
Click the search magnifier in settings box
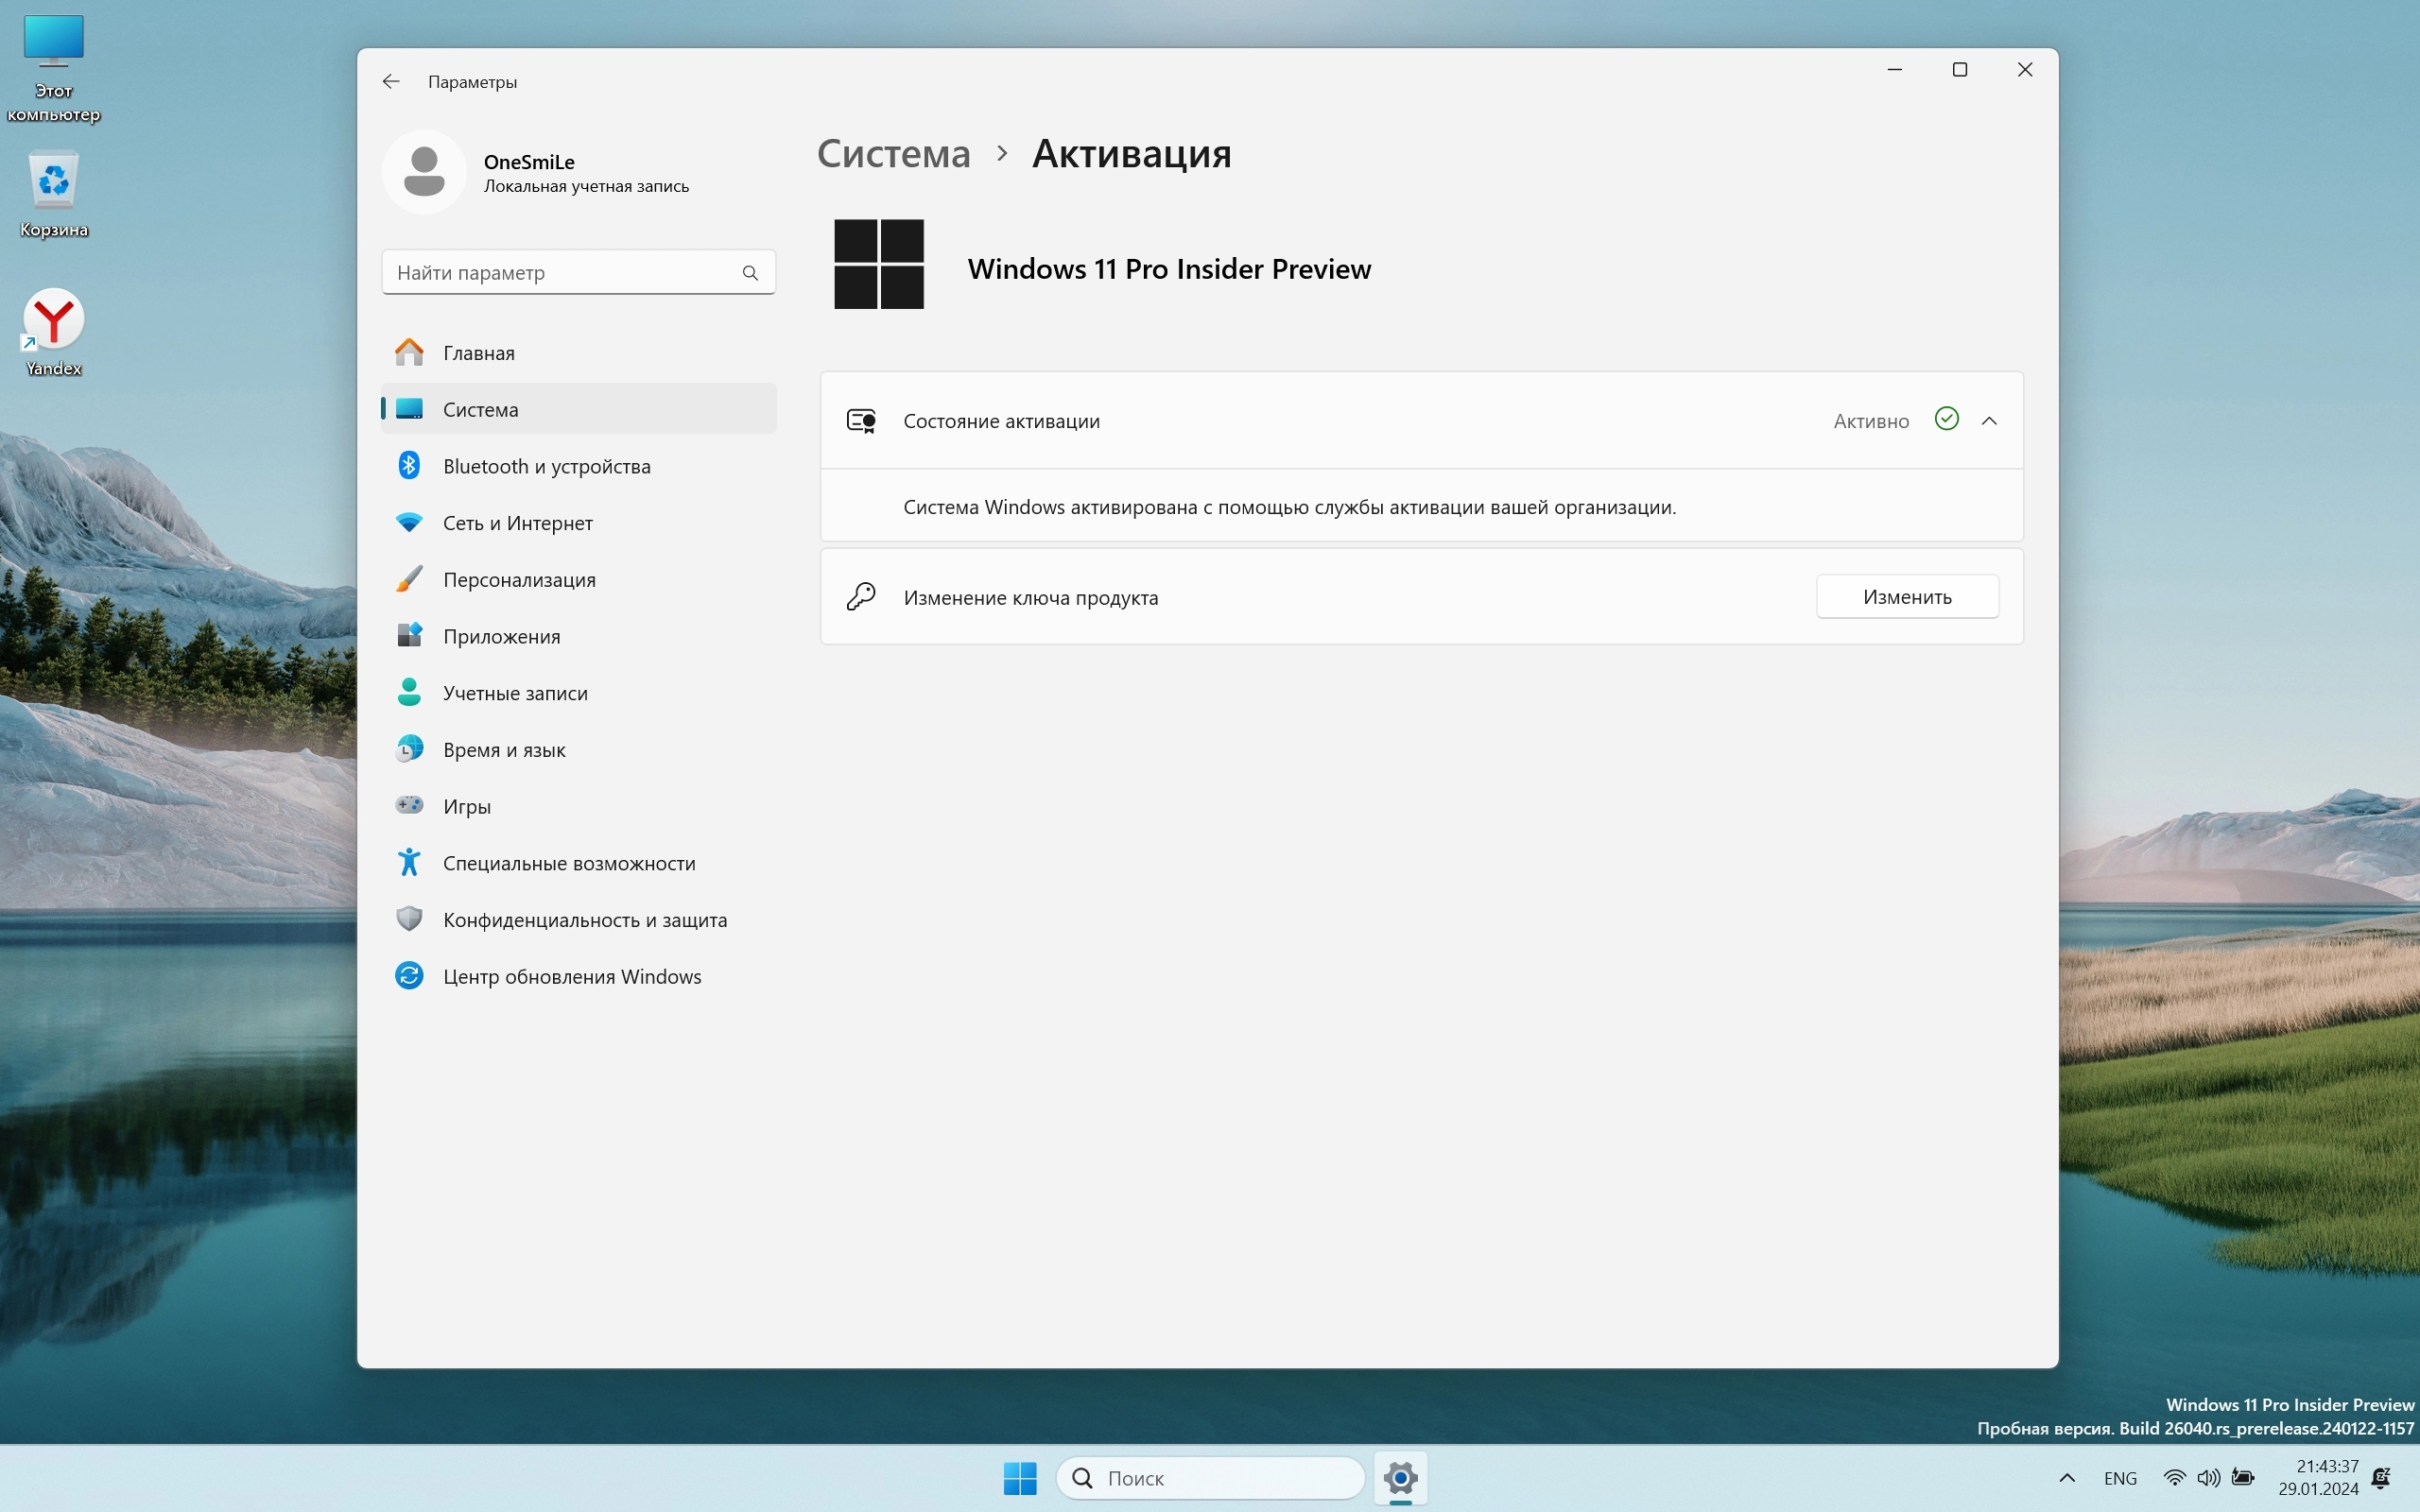750,273
